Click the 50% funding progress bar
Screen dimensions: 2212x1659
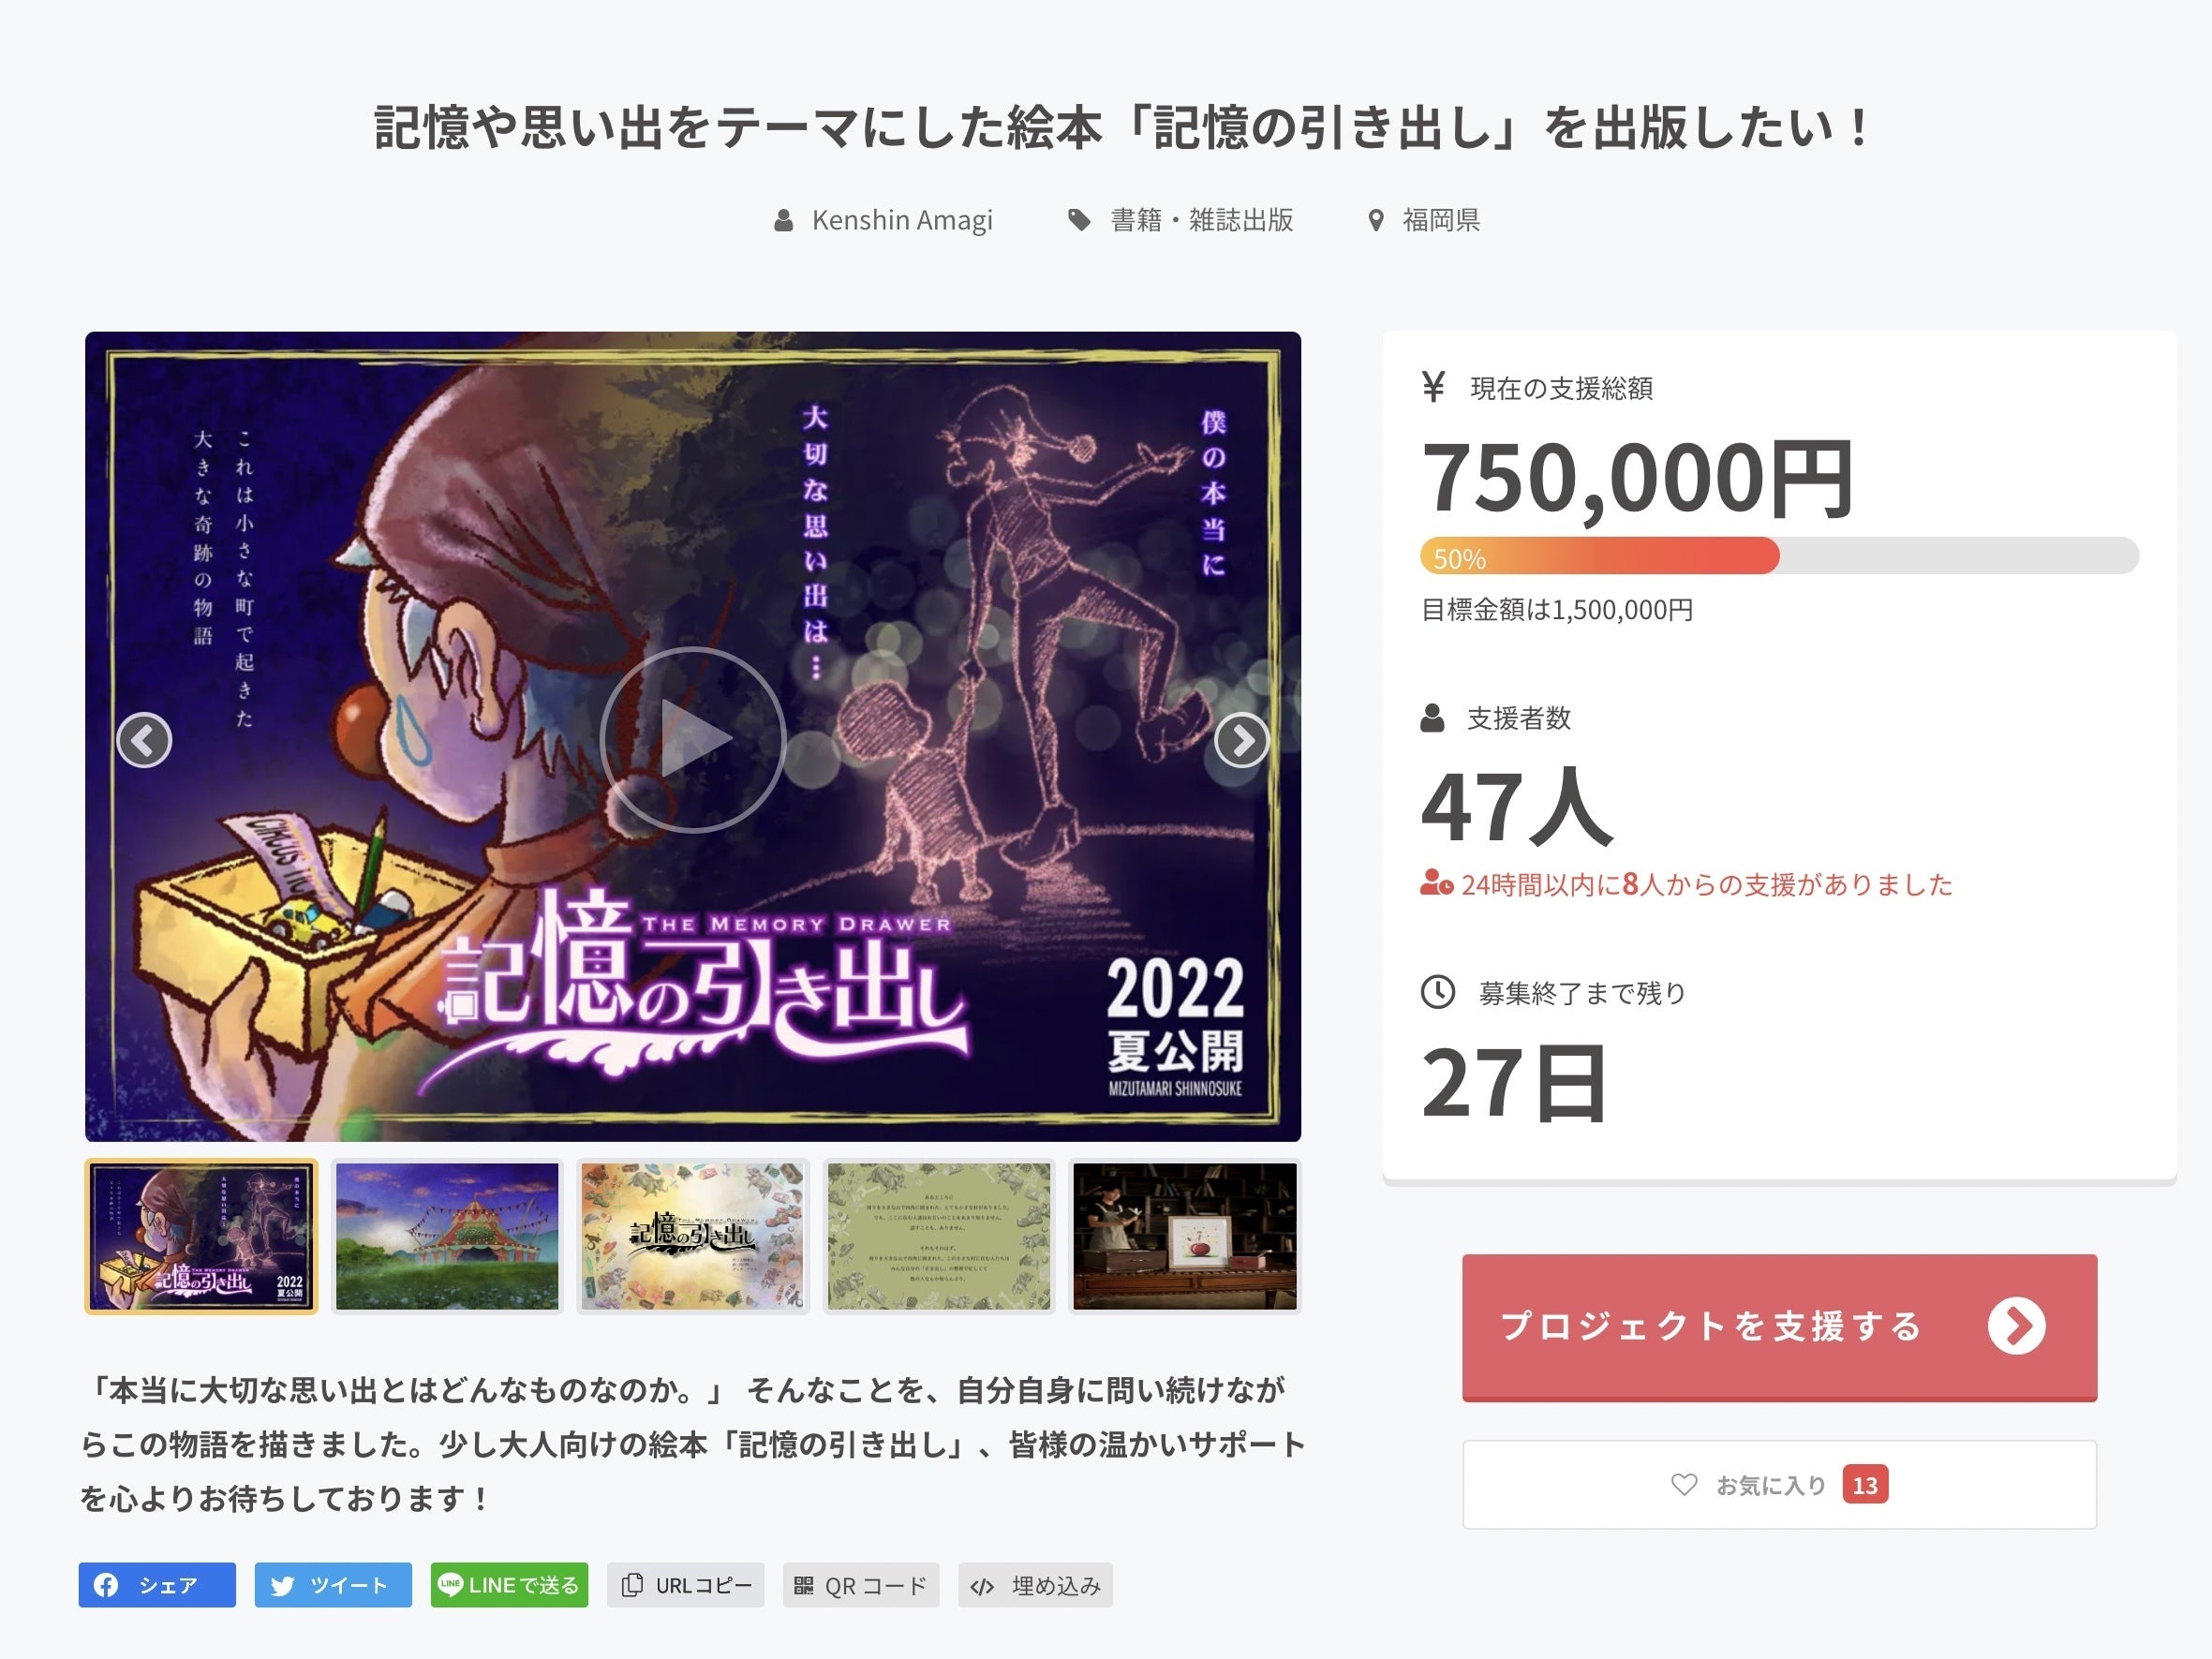(x=1779, y=556)
